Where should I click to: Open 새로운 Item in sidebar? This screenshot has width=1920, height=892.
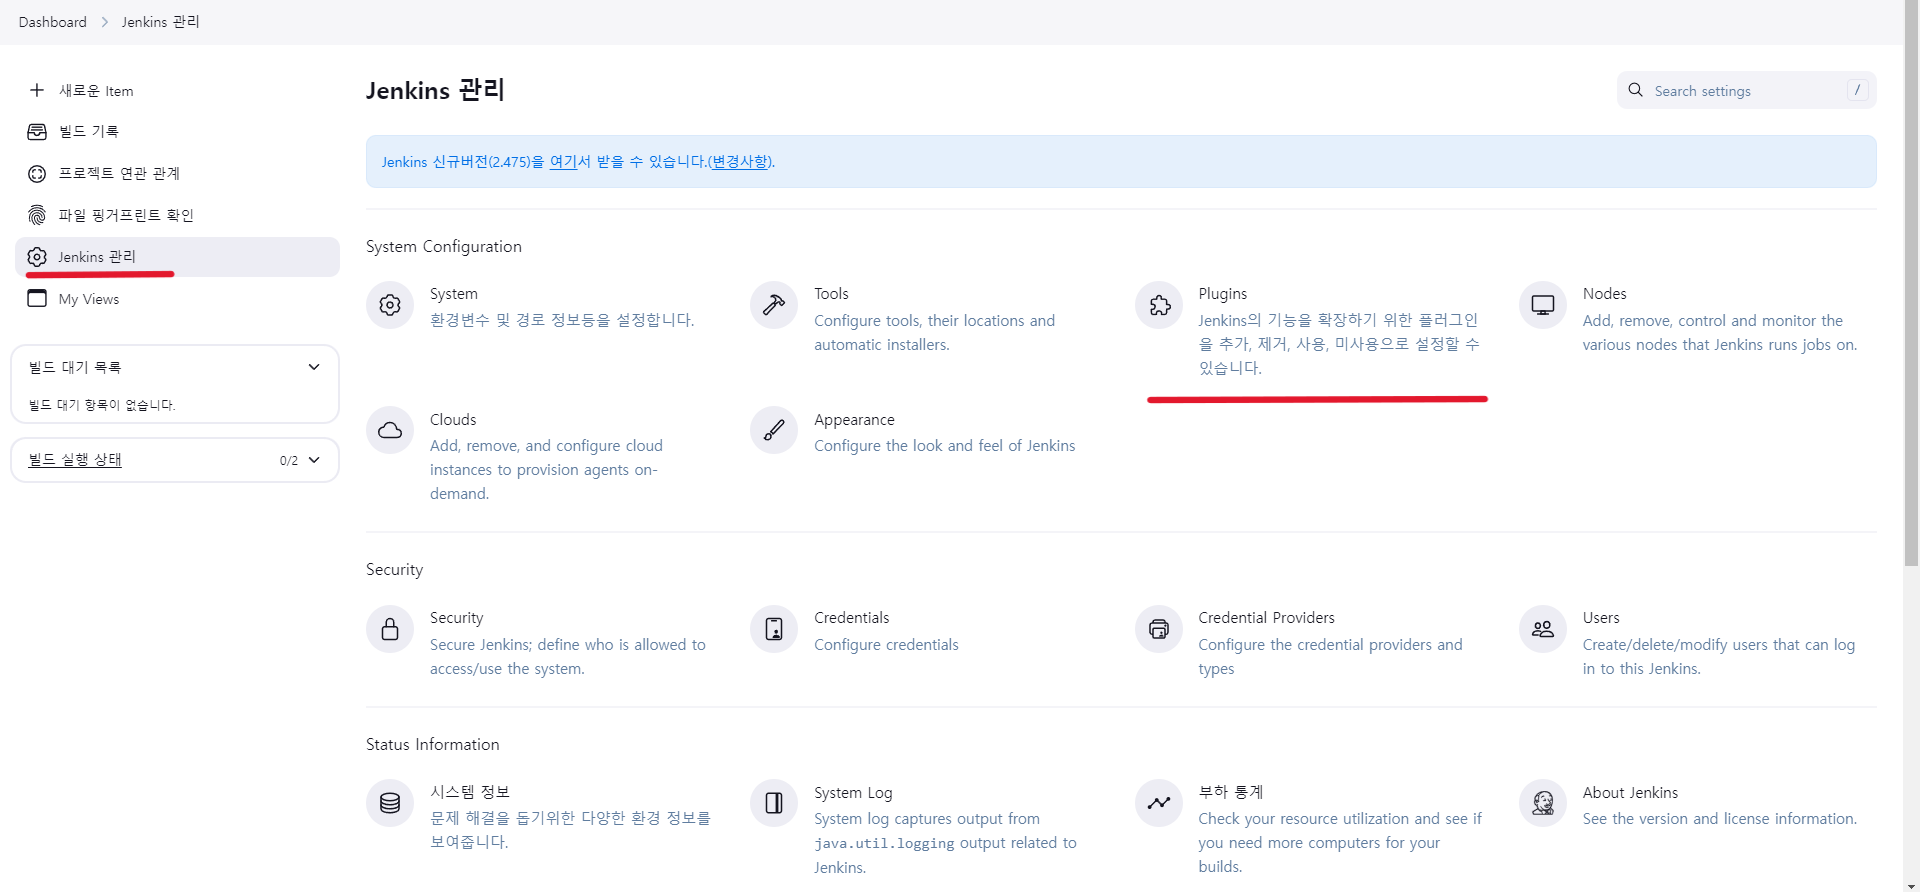[x=178, y=90]
